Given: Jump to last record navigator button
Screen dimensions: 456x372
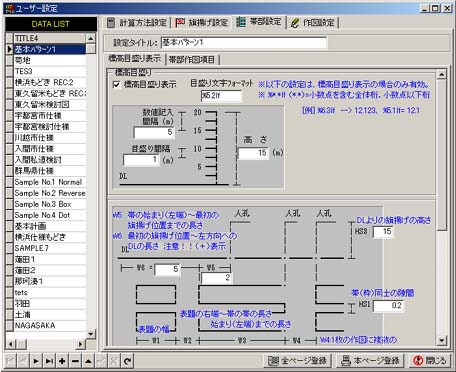Looking at the screenshot, I should (49, 361).
